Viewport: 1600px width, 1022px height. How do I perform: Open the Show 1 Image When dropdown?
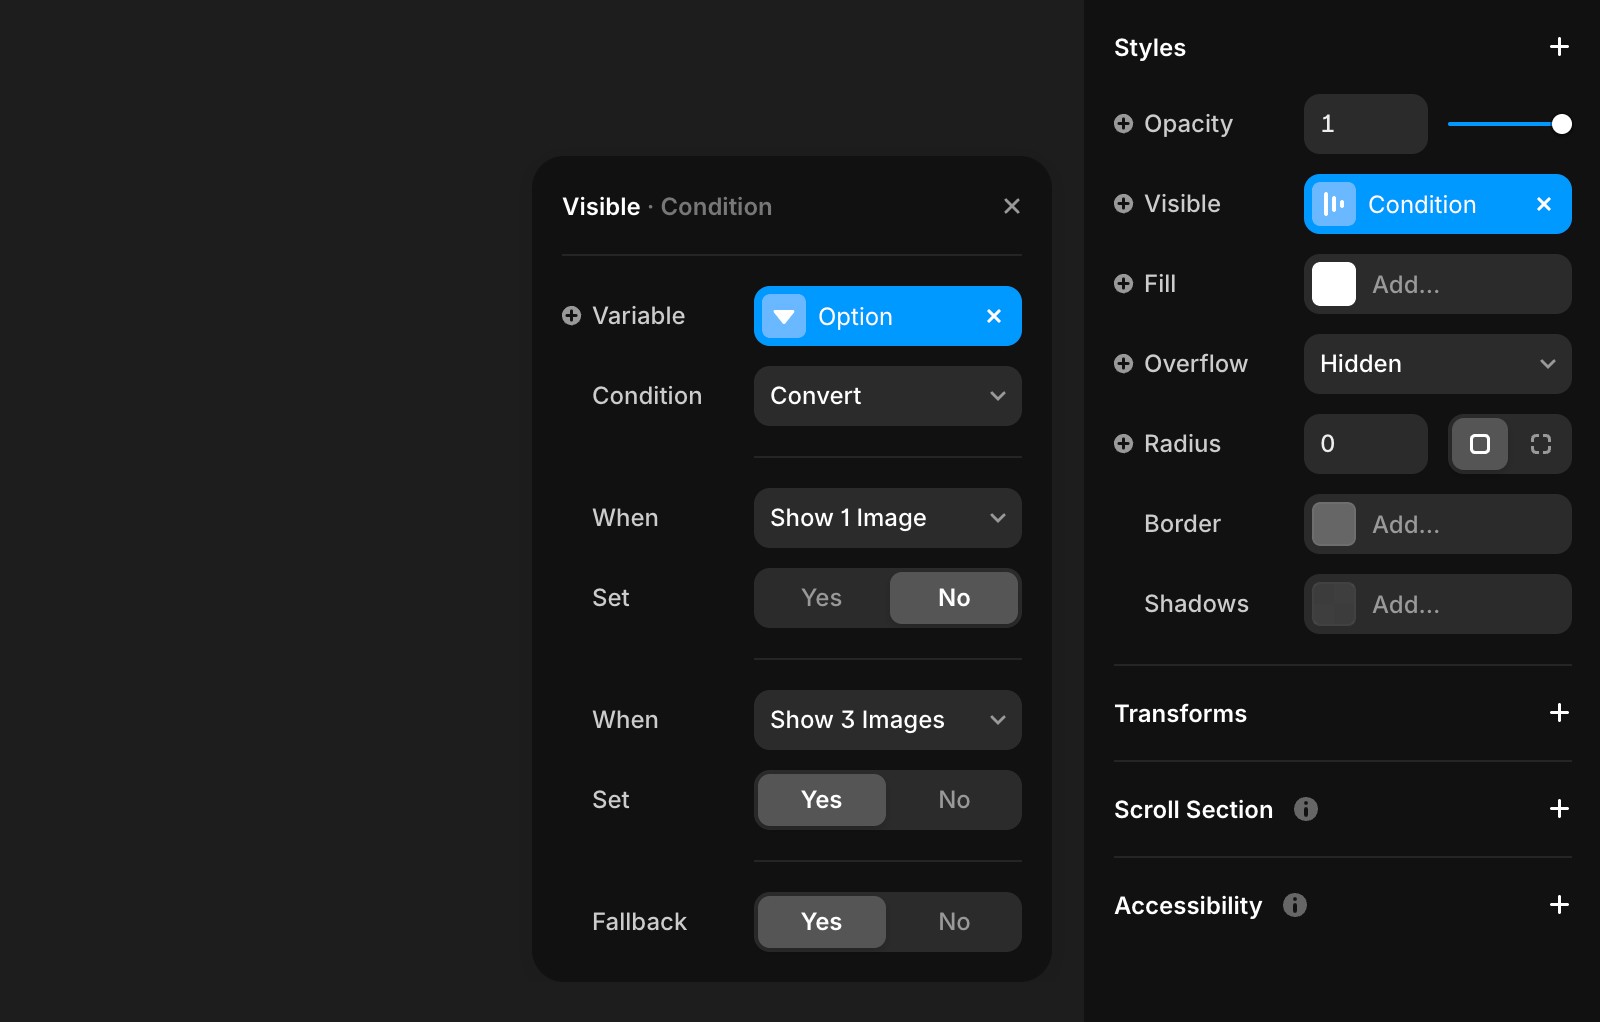[x=887, y=518]
